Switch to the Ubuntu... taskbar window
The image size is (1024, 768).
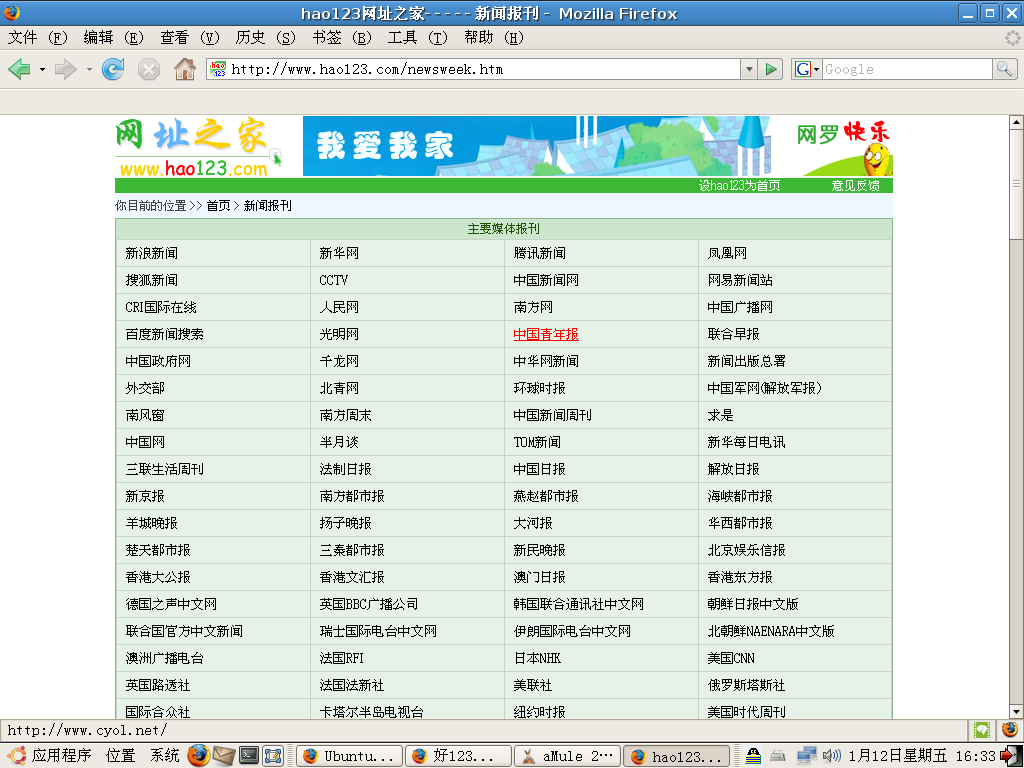[349, 756]
